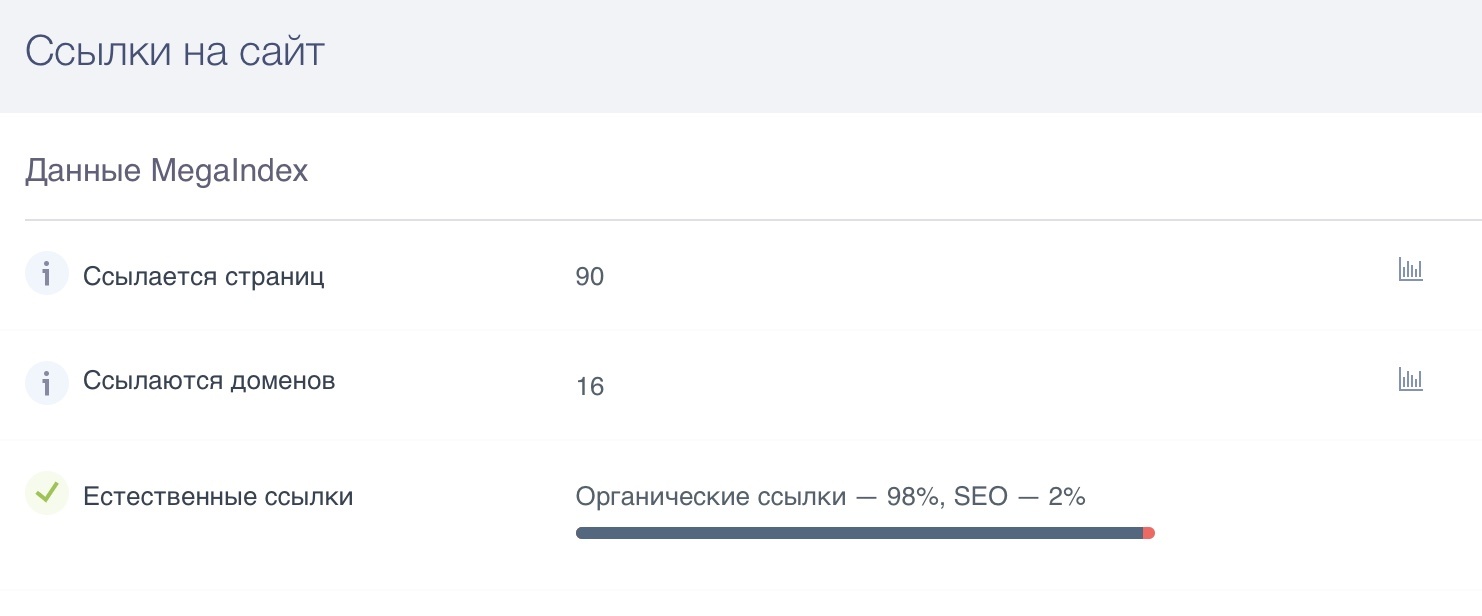The image size is (1482, 616).
Task: Click the word Данные in the subheading
Action: 83,172
